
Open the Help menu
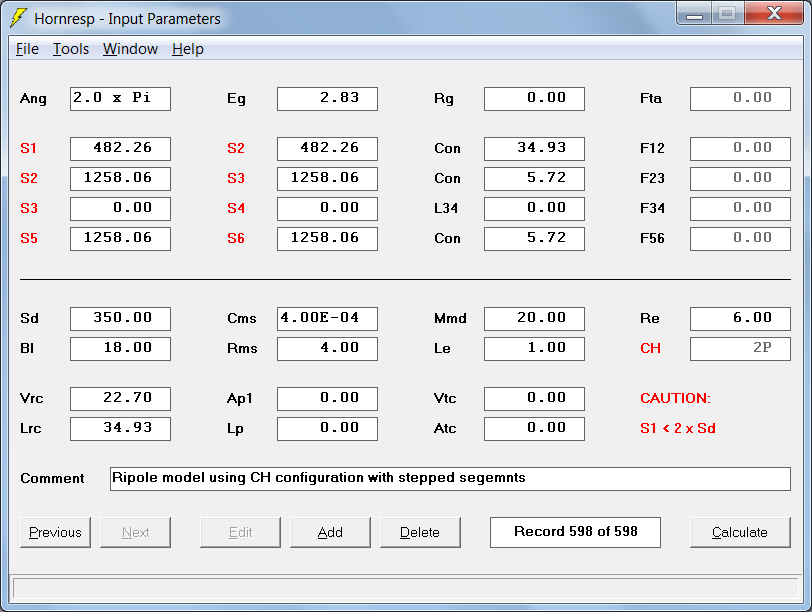(187, 49)
